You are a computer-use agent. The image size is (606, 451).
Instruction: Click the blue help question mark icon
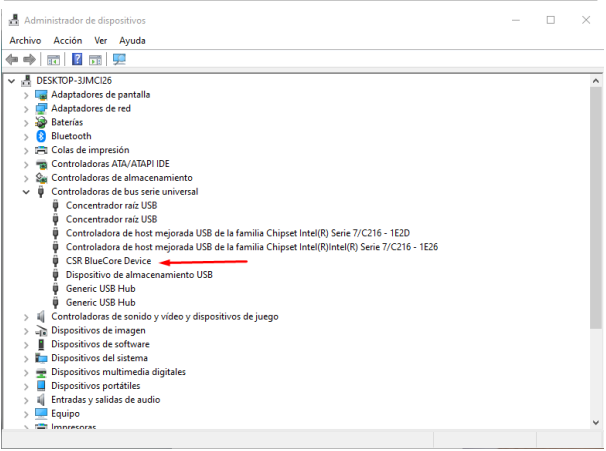(77, 59)
